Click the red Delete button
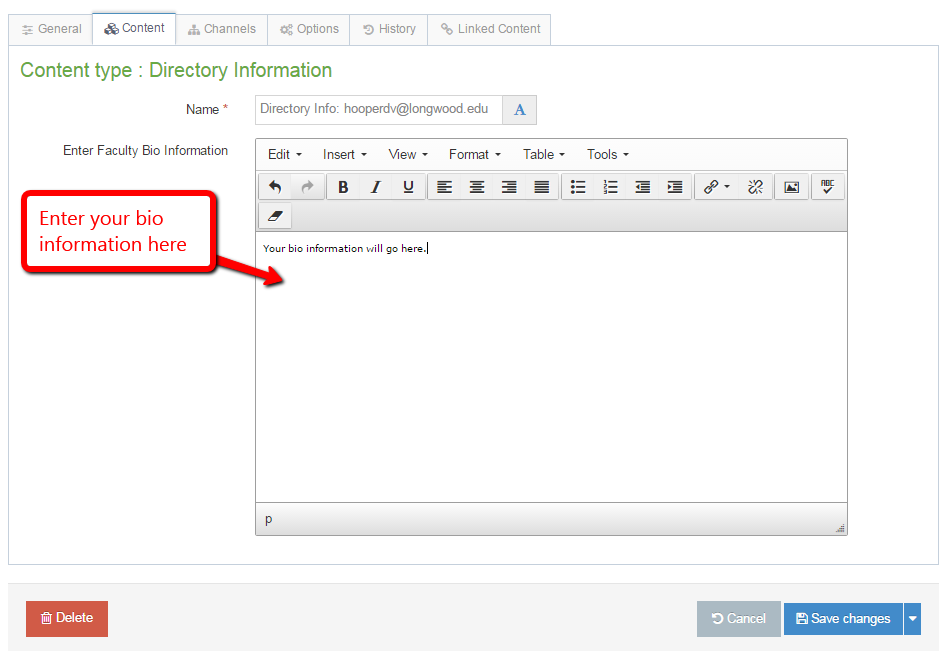946x651 pixels. 67,618
